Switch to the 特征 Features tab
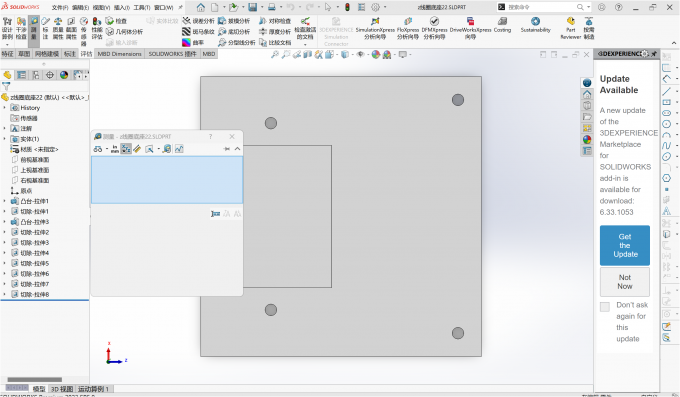 coord(7,54)
